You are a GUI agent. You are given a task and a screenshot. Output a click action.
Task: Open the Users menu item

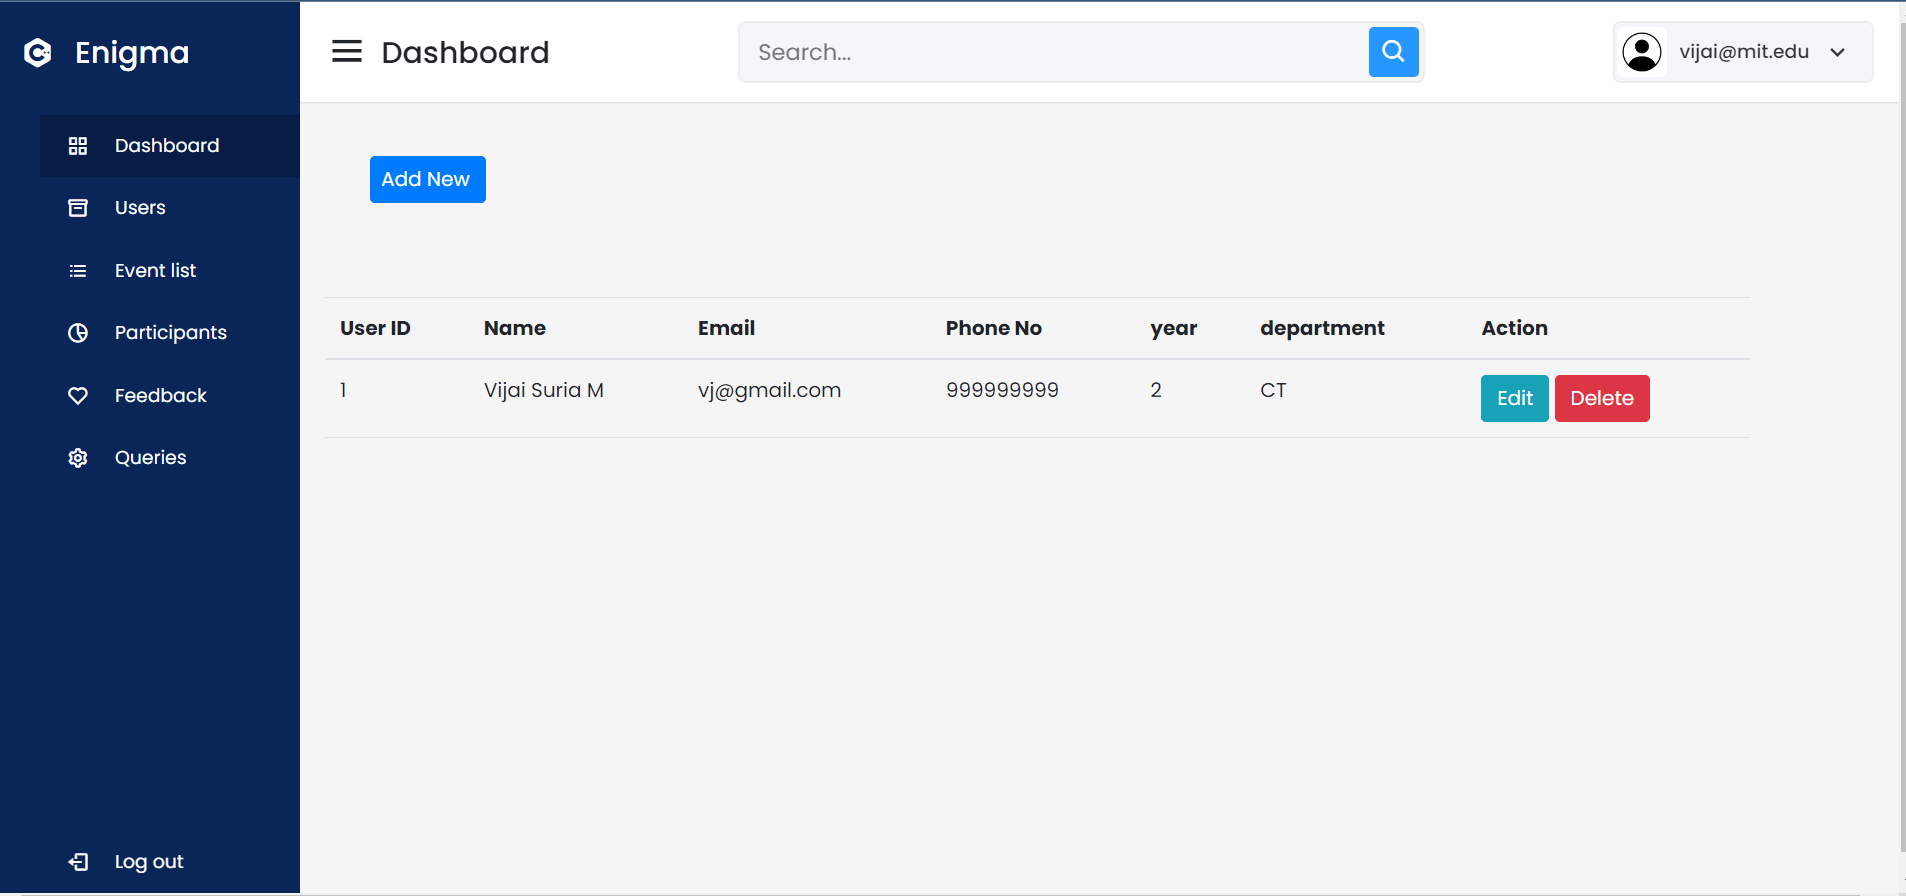[140, 208]
